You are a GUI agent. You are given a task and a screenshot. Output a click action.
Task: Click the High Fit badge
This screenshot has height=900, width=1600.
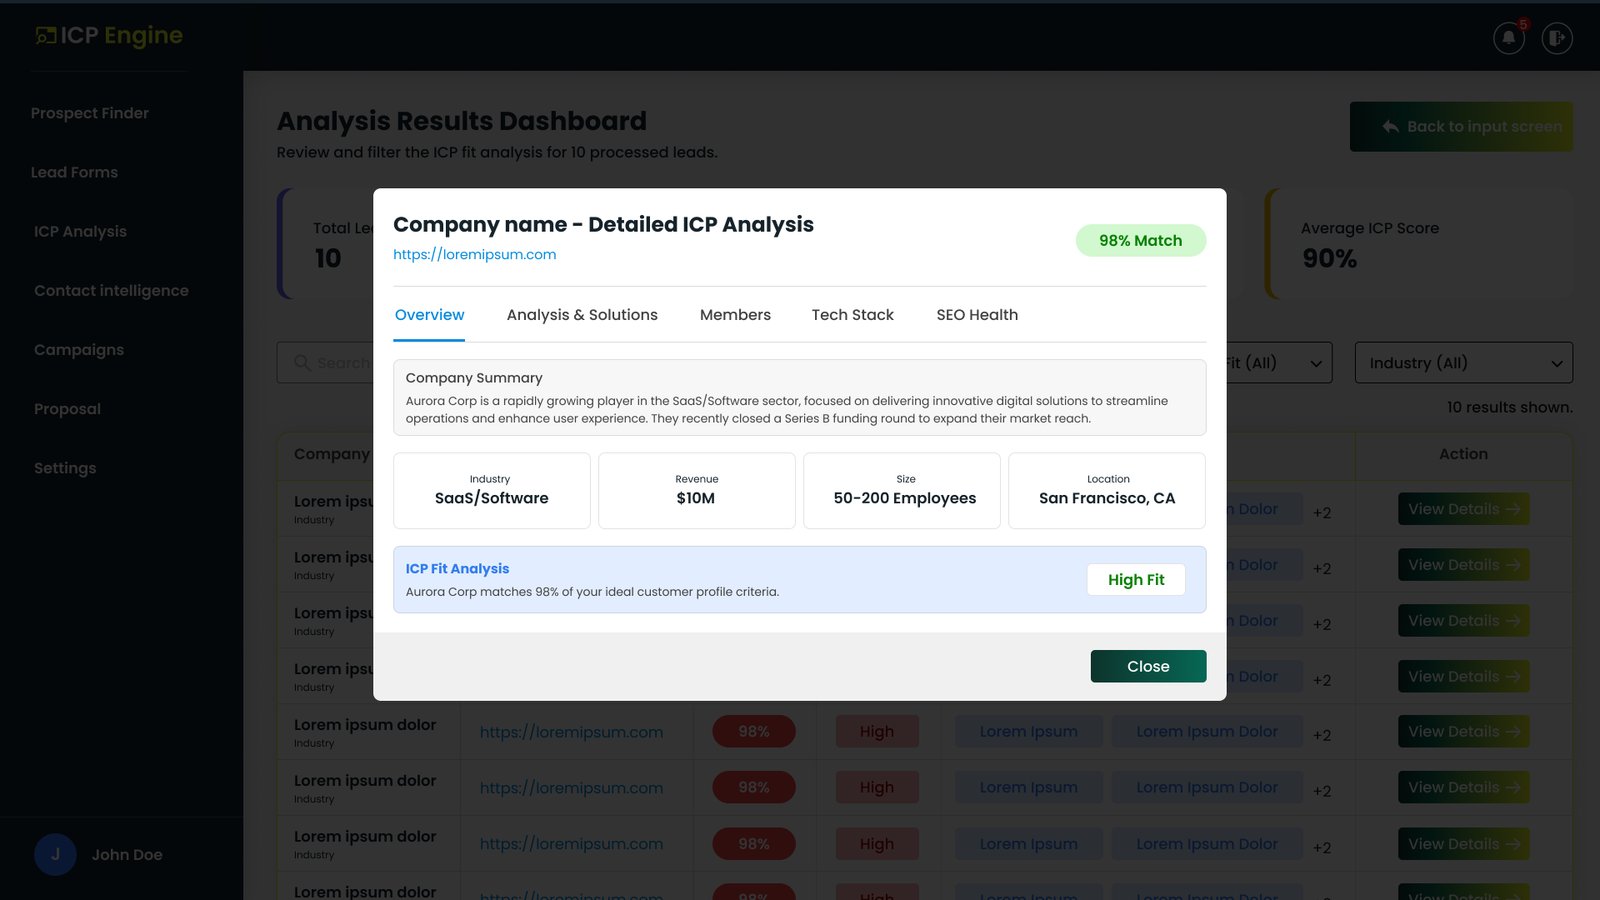tap(1136, 580)
